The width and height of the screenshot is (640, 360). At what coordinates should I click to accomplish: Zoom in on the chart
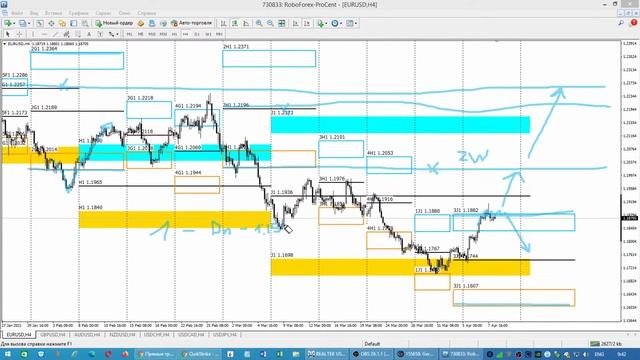point(259,23)
